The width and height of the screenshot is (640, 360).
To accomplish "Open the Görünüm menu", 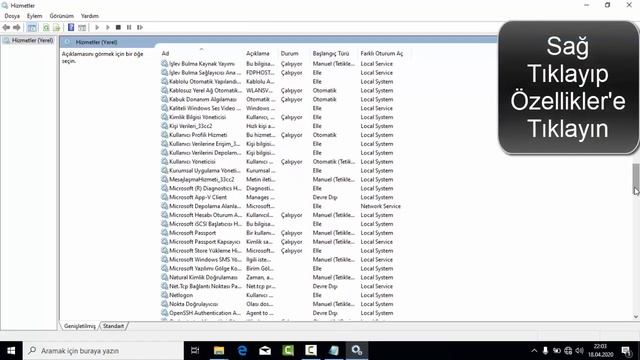I will [62, 16].
